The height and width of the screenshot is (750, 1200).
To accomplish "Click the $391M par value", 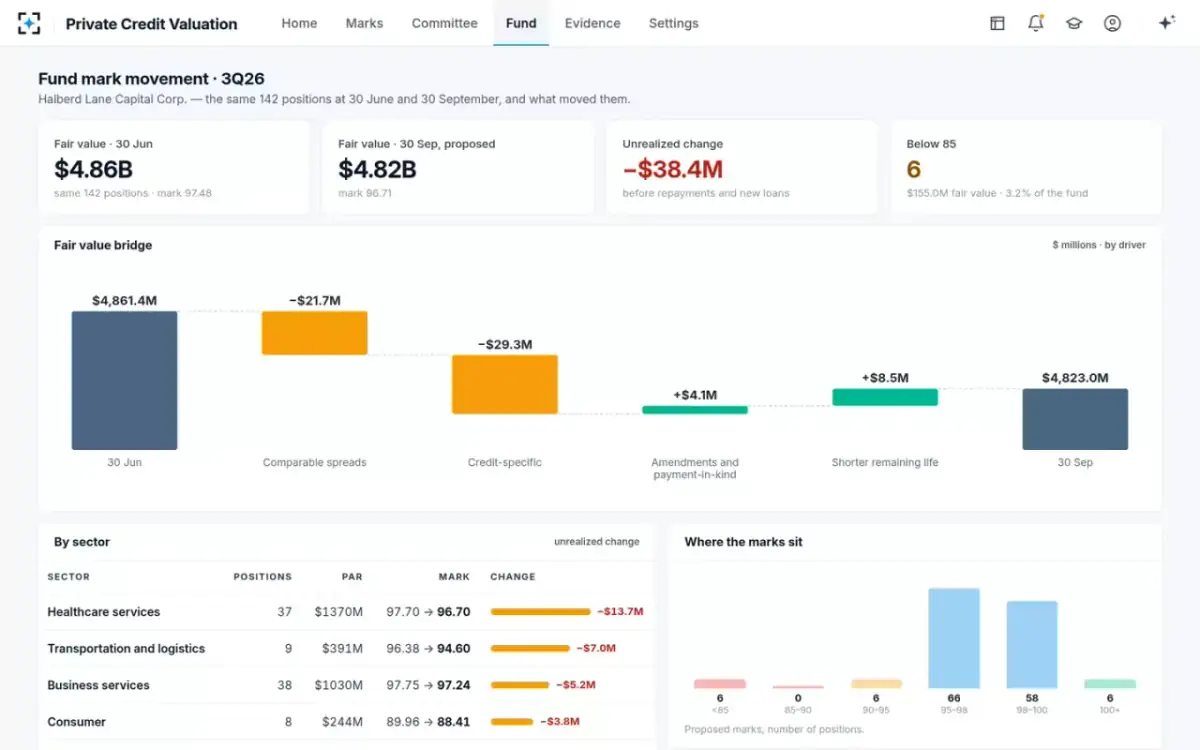I will pyautogui.click(x=342, y=648).
